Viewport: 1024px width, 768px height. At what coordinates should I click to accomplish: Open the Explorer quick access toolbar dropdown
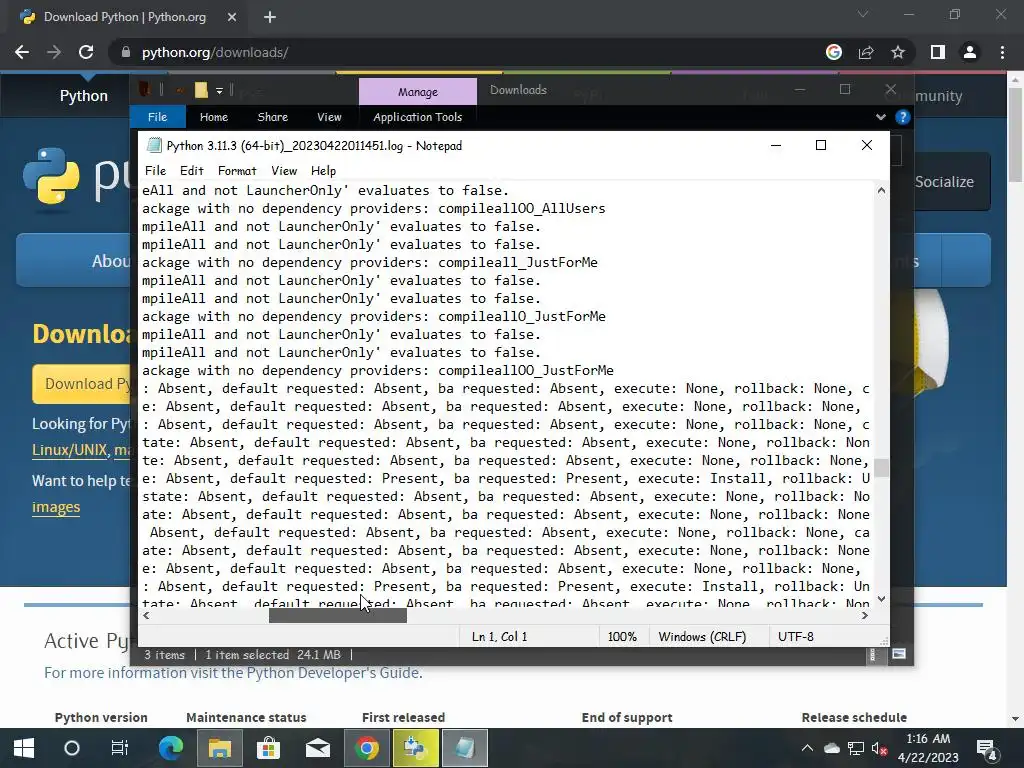pyautogui.click(x=219, y=90)
